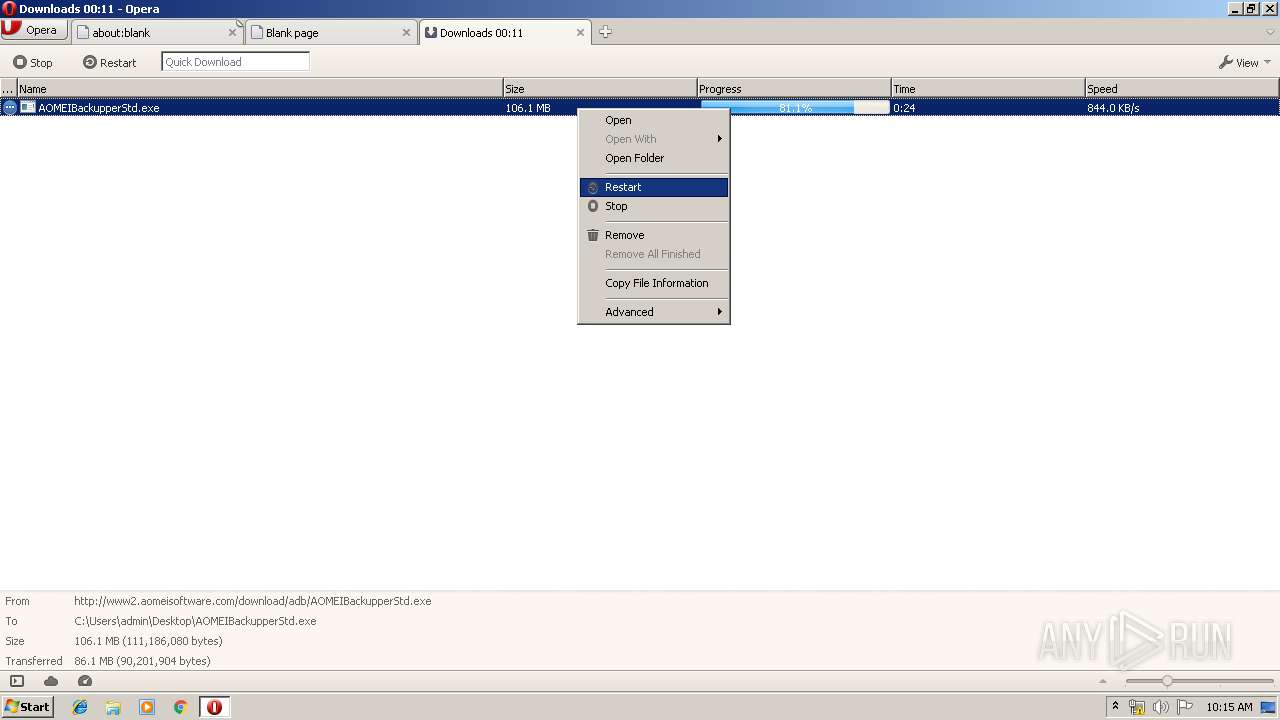The width and height of the screenshot is (1280, 720).
Task: Choose Stop in the context menu
Action: (x=654, y=206)
